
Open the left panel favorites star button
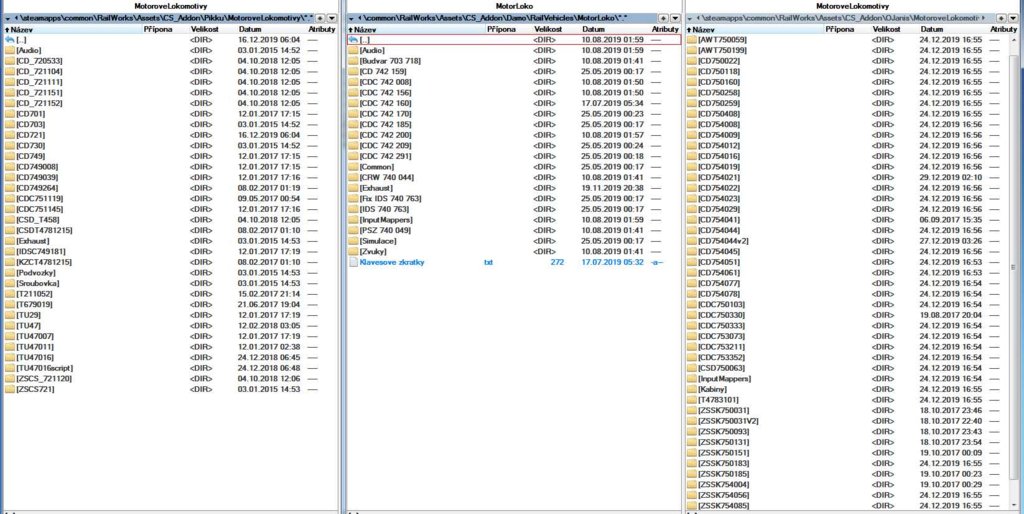click(322, 18)
